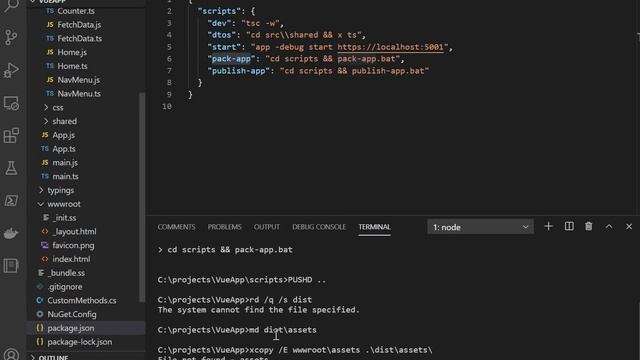Open the terminal selector '1: node' dropdown

tap(480, 227)
